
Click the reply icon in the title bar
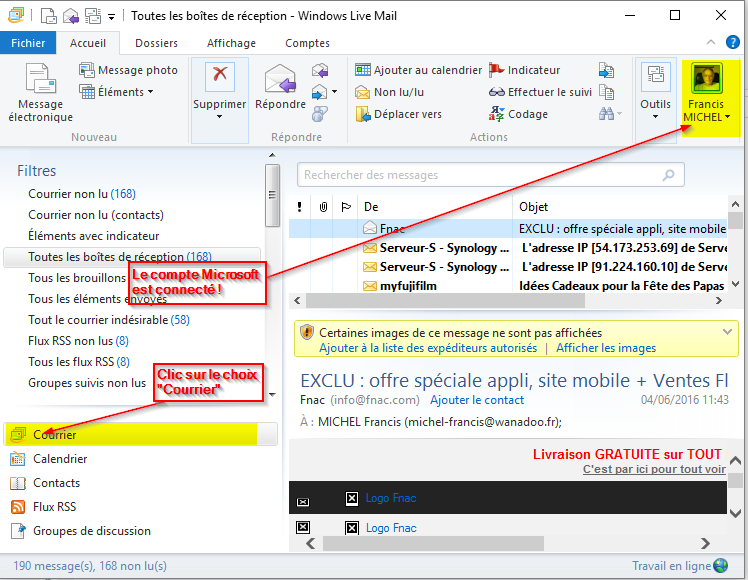[71, 16]
